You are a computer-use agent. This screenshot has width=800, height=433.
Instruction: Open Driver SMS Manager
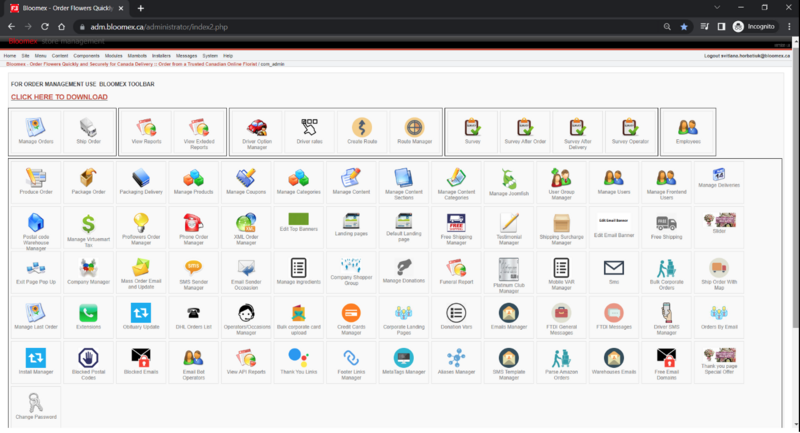(666, 317)
